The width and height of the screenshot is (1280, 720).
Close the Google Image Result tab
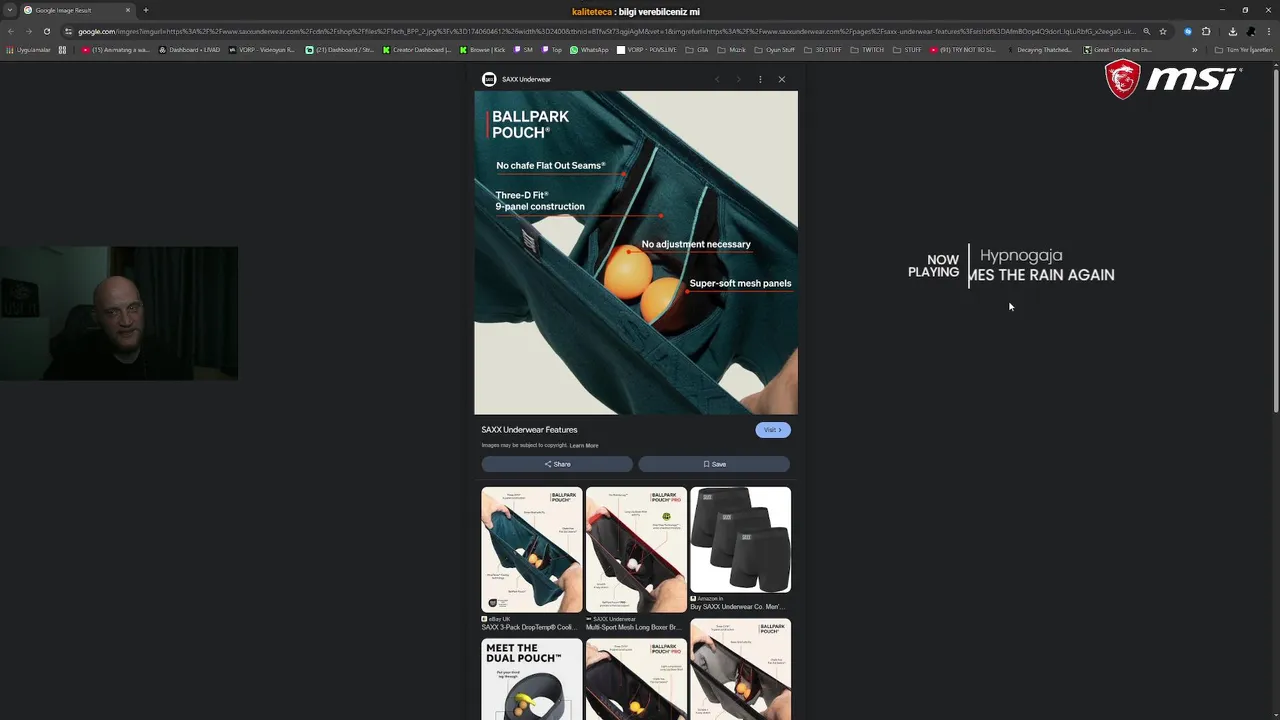coord(127,10)
